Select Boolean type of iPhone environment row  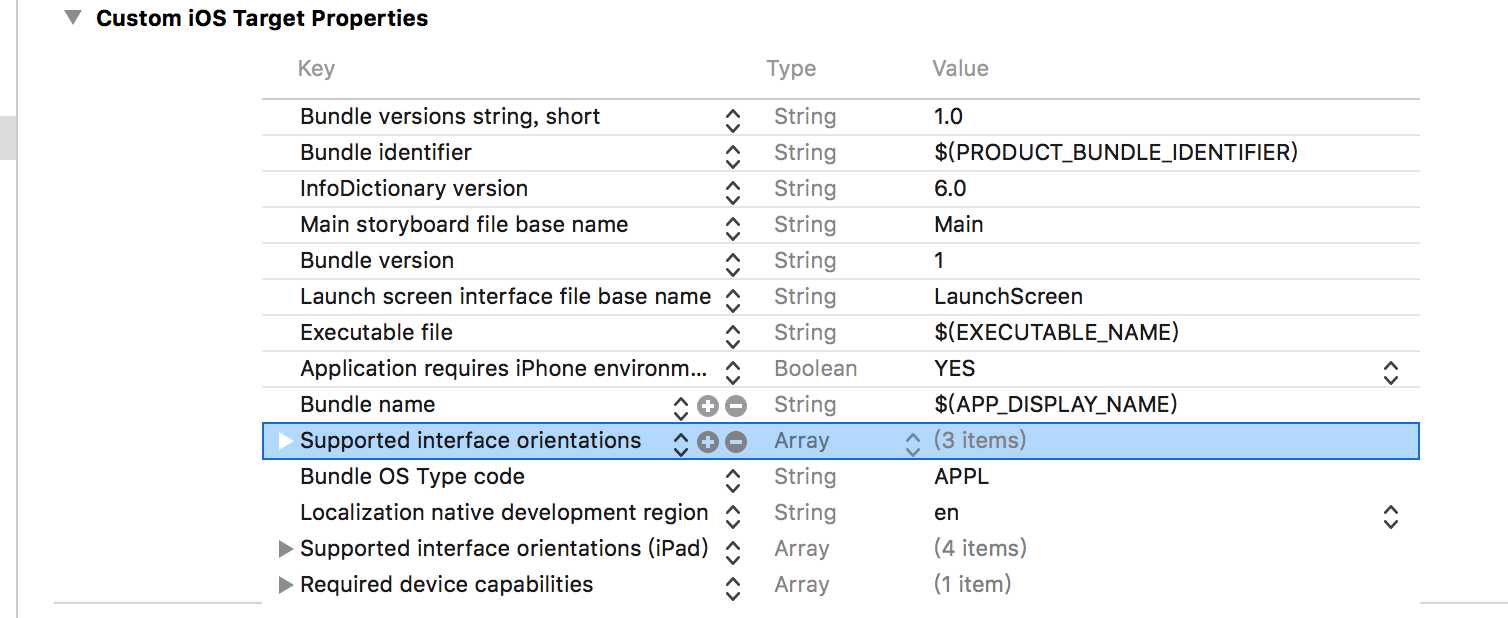pyautogui.click(x=815, y=369)
